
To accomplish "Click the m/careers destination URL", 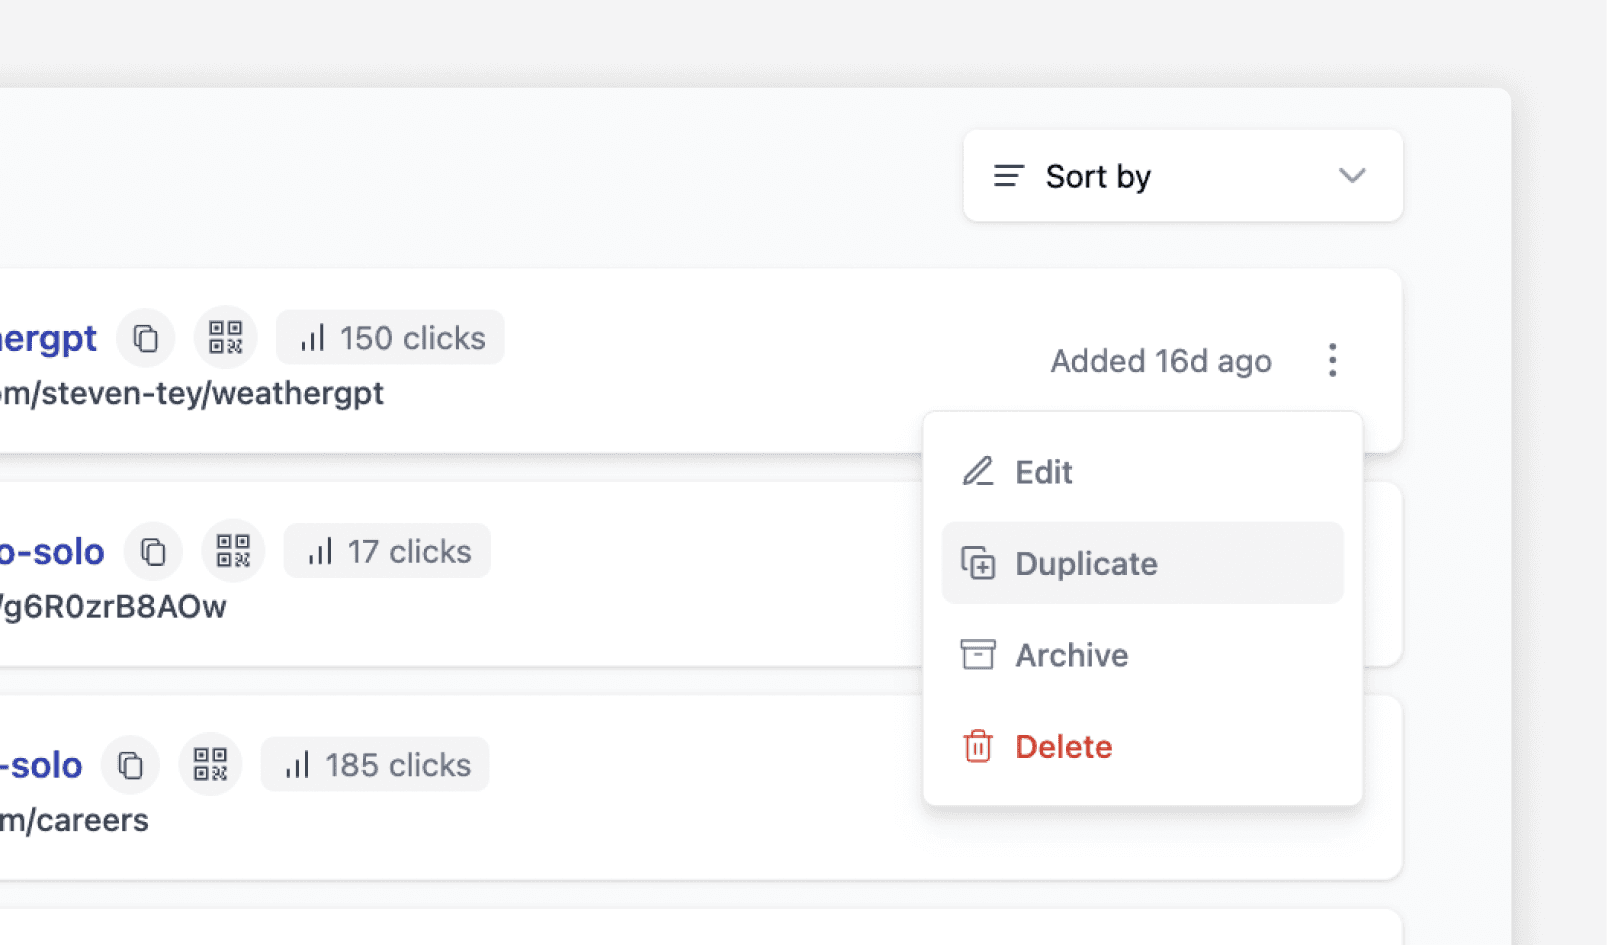I will tap(75, 821).
